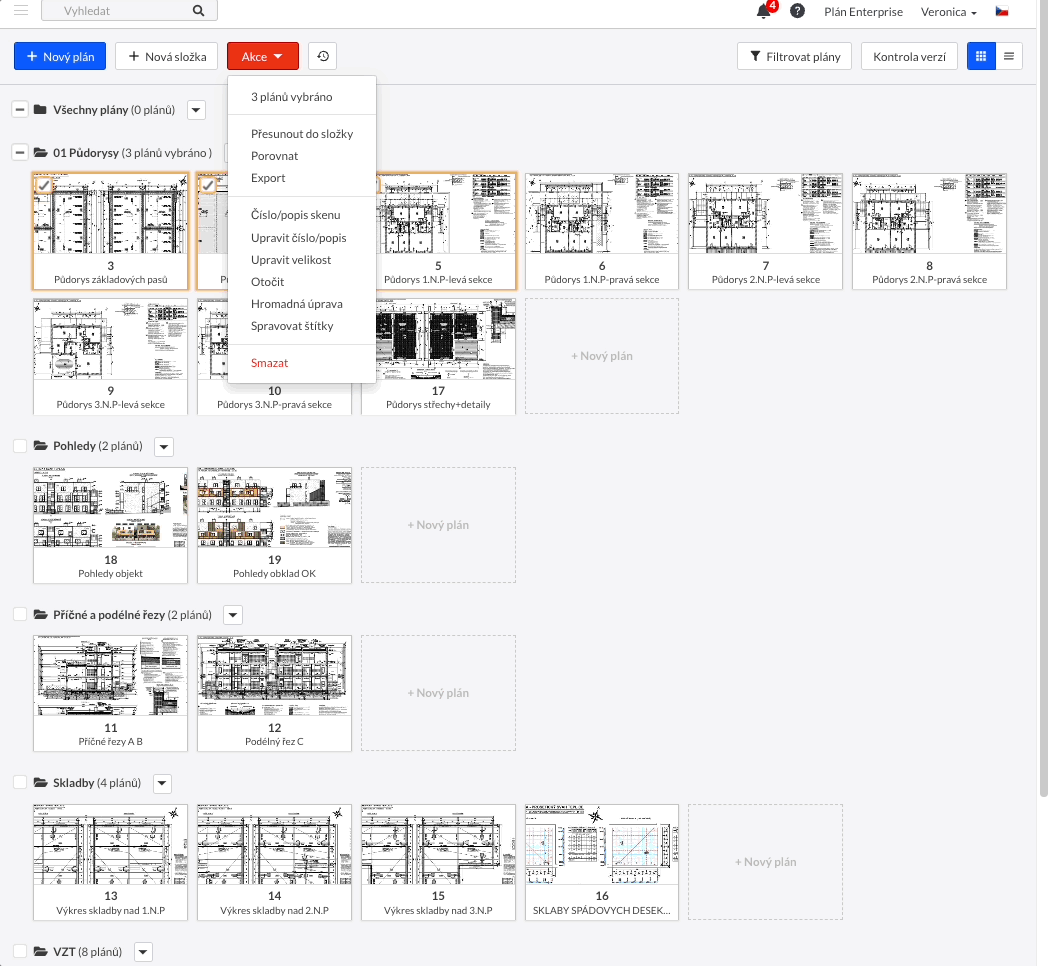Switch to grid view

981,56
